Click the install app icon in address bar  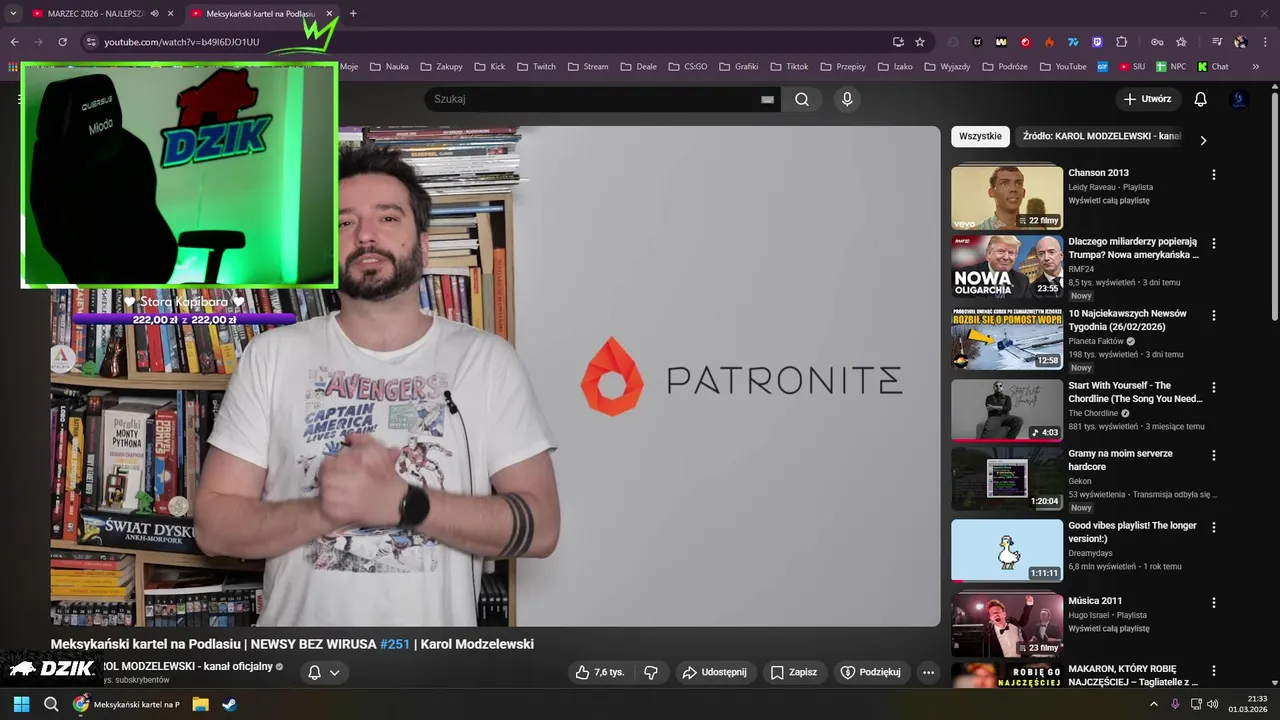(898, 42)
